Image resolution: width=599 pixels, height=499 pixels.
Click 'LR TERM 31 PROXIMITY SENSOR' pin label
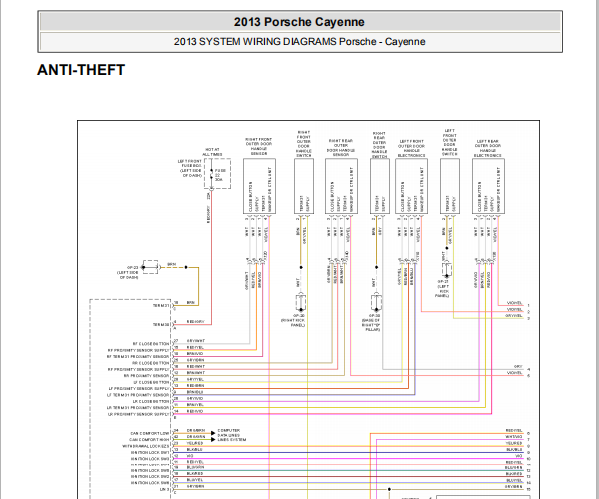click(x=138, y=408)
